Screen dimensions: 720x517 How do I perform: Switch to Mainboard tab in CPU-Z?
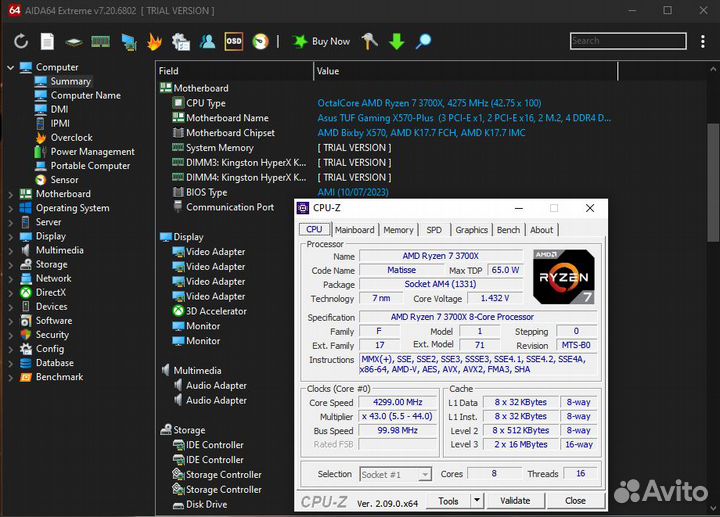354,230
